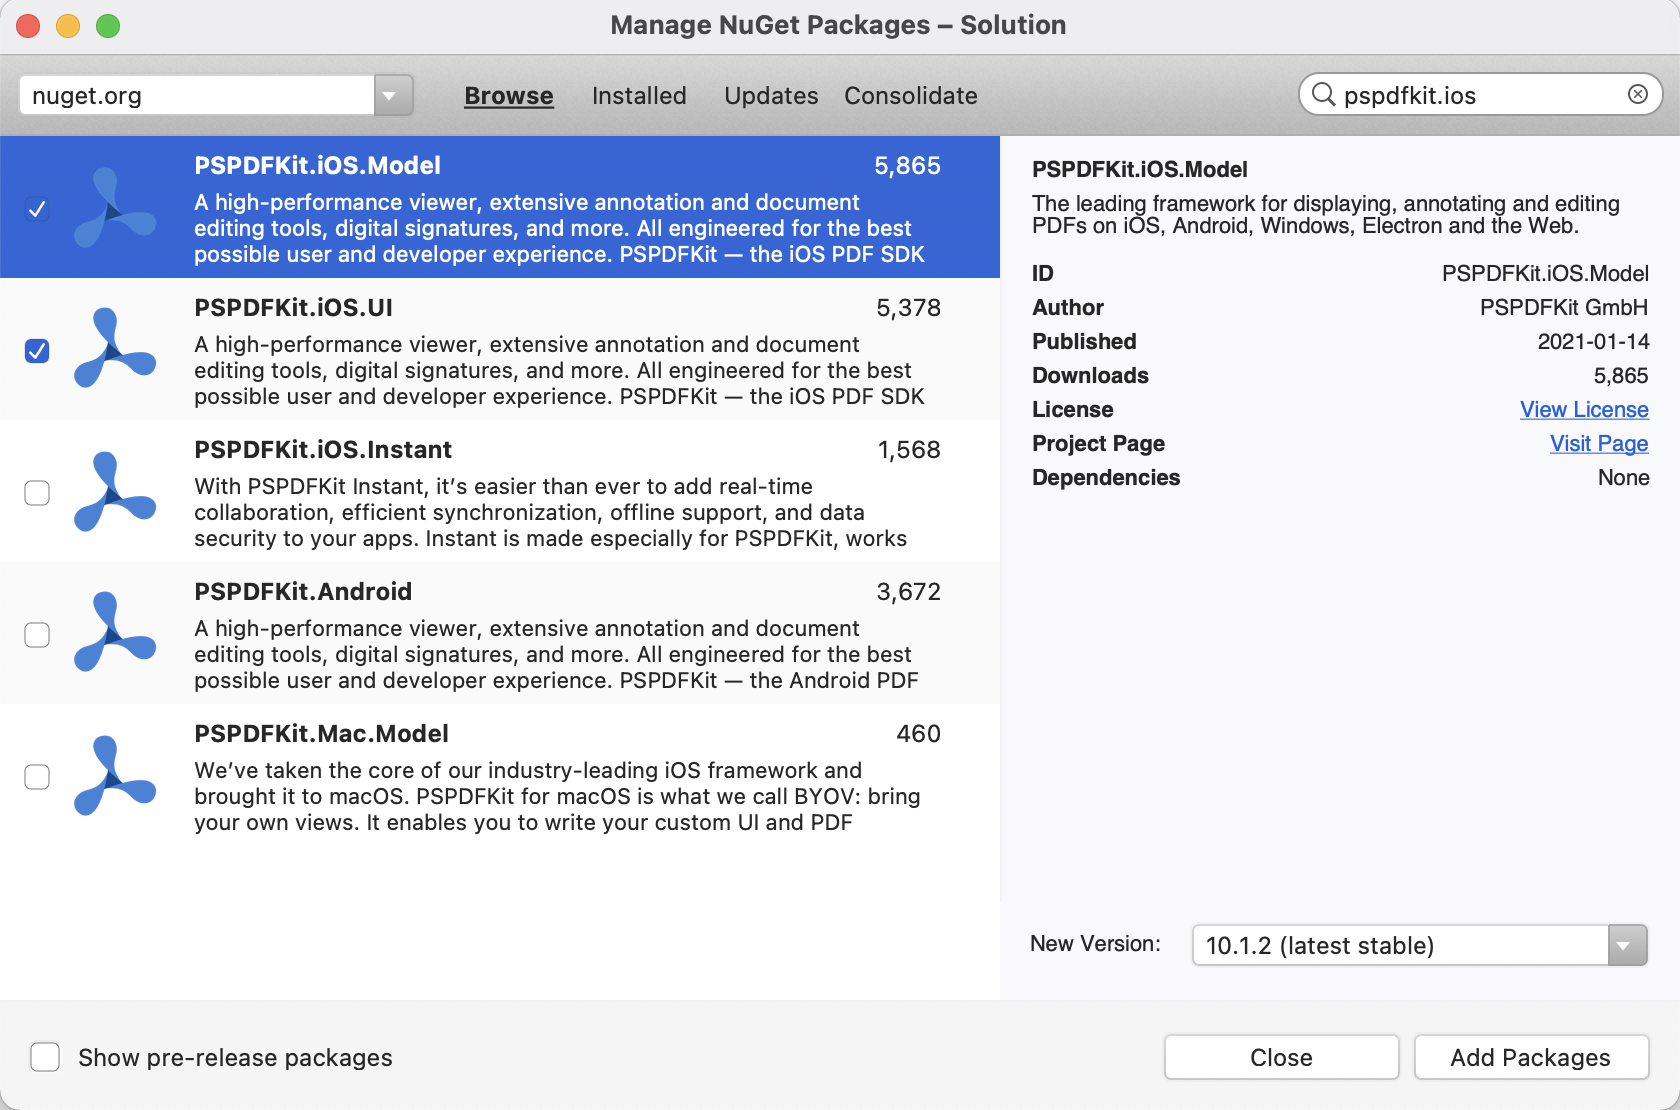Click the 2021-01-14 published date
Image resolution: width=1680 pixels, height=1110 pixels.
(1593, 342)
